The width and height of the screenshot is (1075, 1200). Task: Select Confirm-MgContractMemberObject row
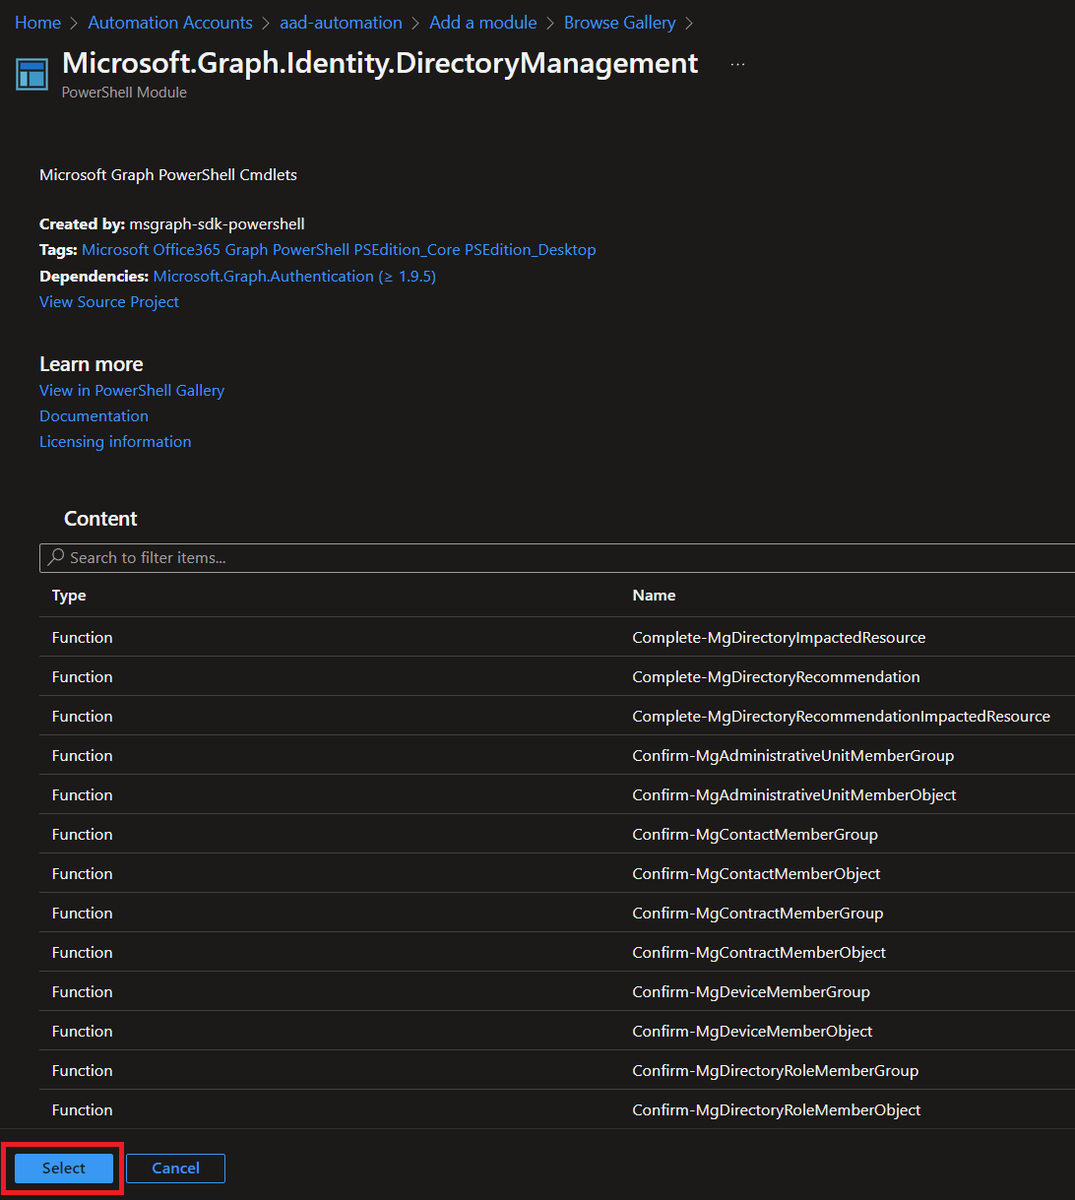pos(557,952)
